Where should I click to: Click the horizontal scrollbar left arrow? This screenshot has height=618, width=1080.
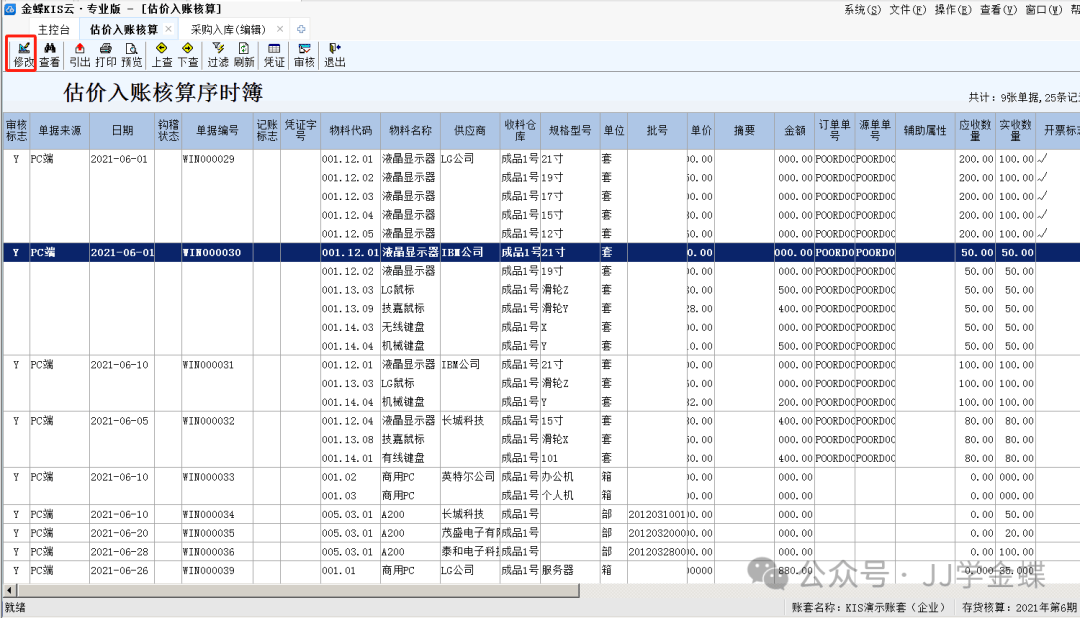click(8, 591)
